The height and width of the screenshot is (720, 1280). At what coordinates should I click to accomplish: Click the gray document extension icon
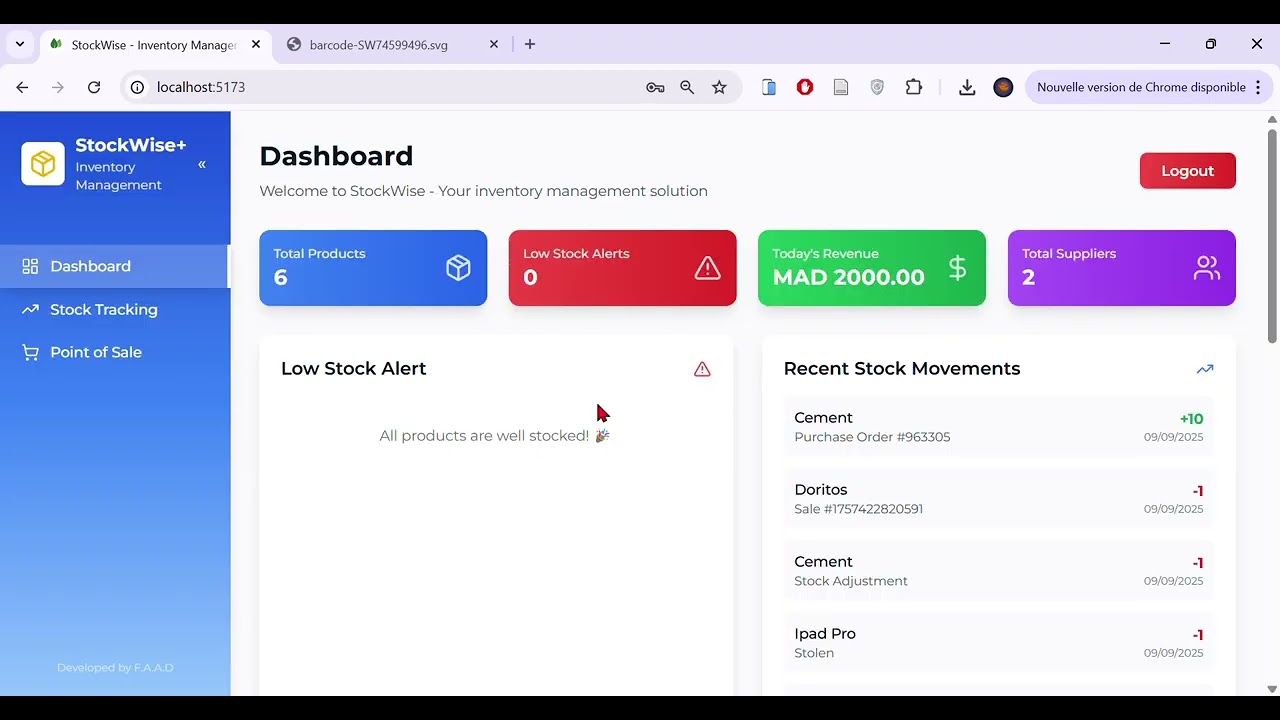pyautogui.click(x=841, y=88)
